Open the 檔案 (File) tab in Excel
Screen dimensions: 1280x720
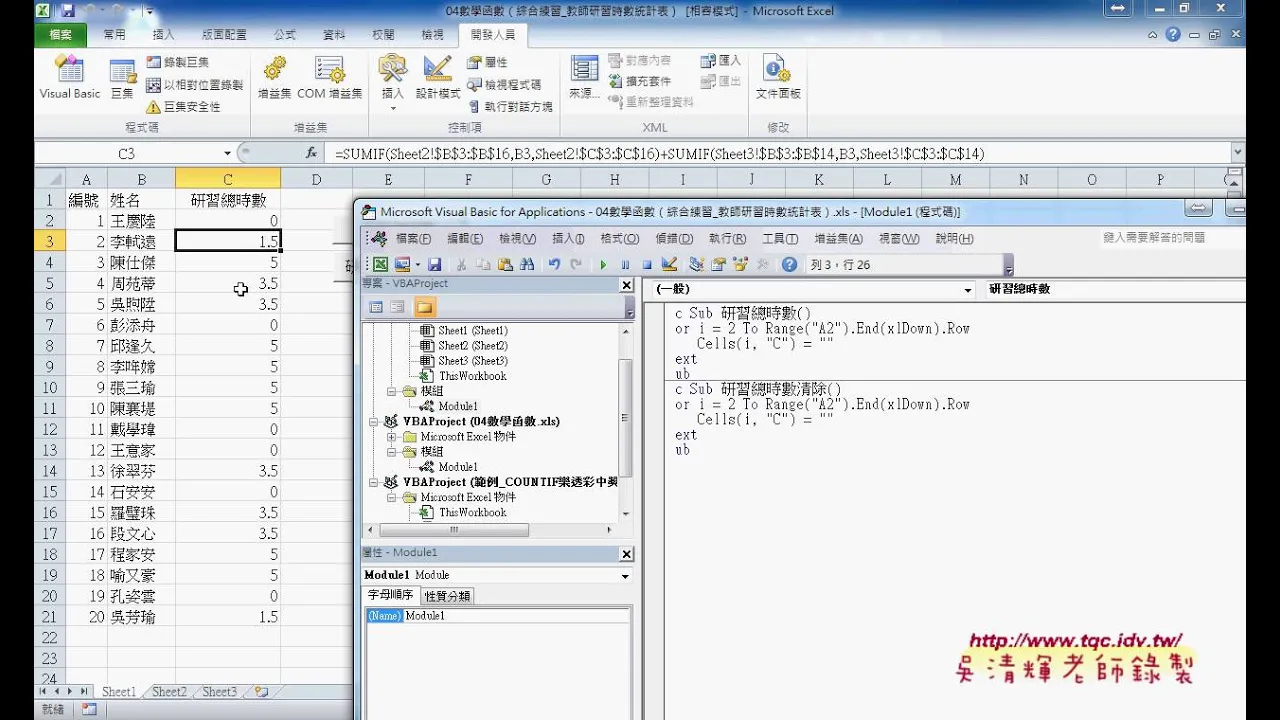point(60,34)
